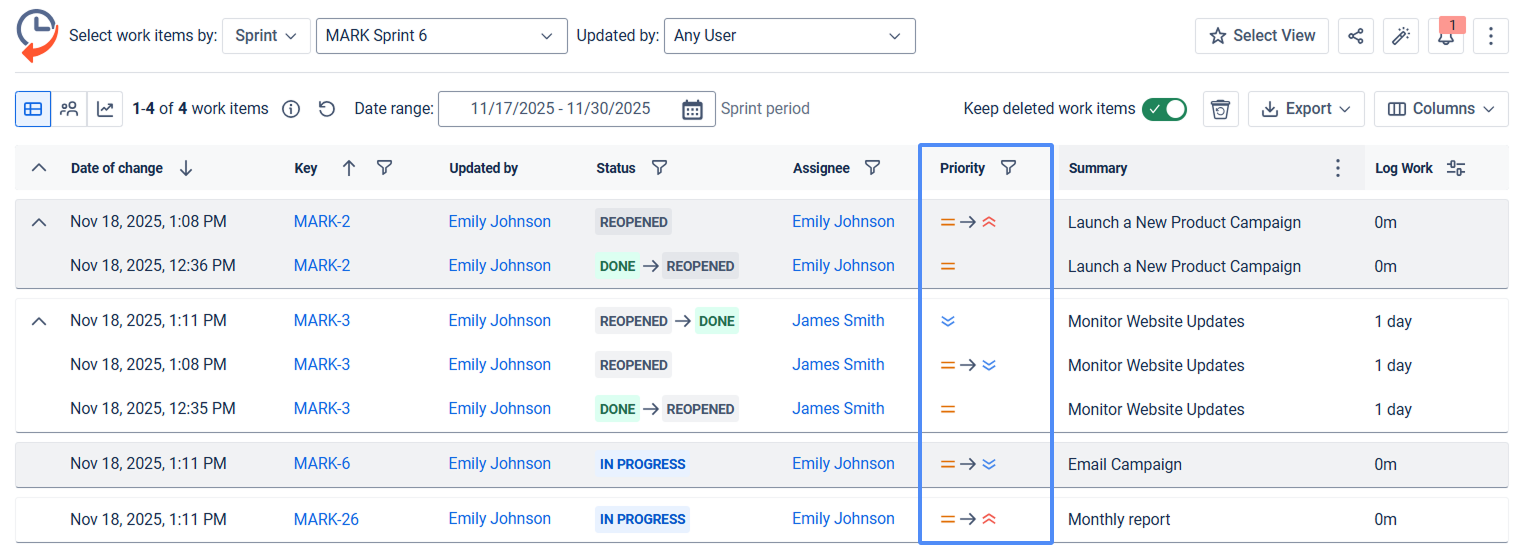The image size is (1523, 556).
Task: Open Key column filter icon
Action: (384, 168)
